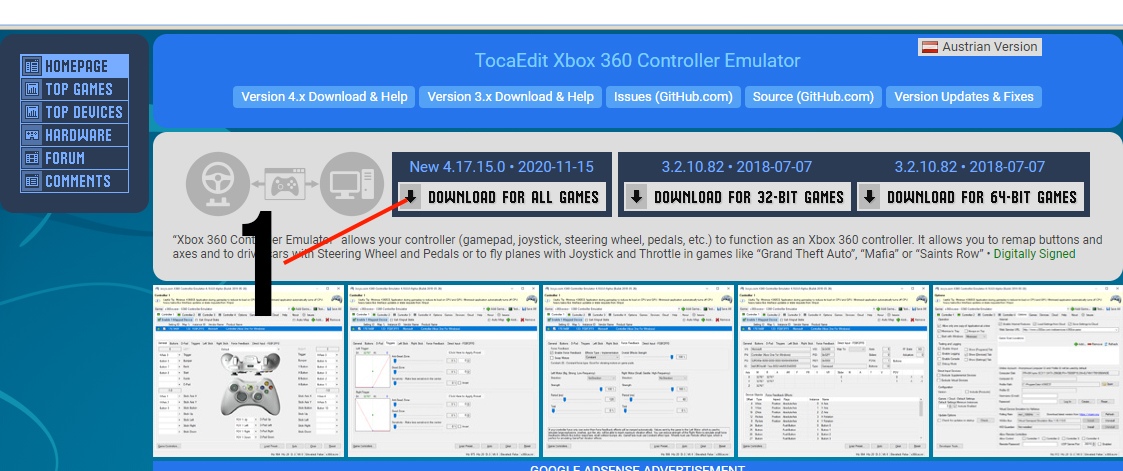Click the Forum sidebar icon

[32, 158]
